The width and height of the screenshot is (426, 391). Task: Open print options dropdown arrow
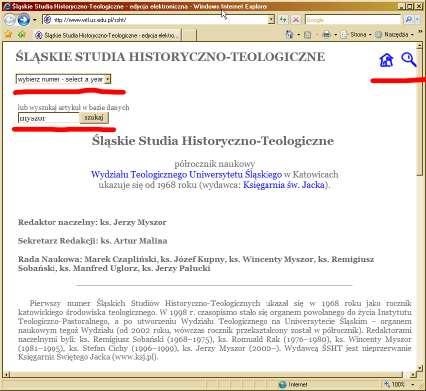coord(335,35)
